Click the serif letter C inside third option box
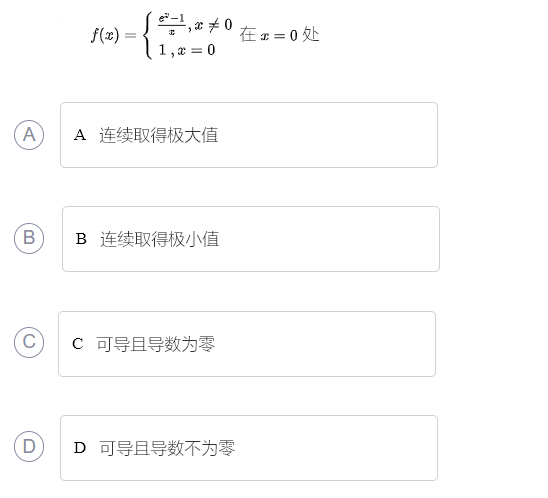The width and height of the screenshot is (548, 498). (78, 344)
